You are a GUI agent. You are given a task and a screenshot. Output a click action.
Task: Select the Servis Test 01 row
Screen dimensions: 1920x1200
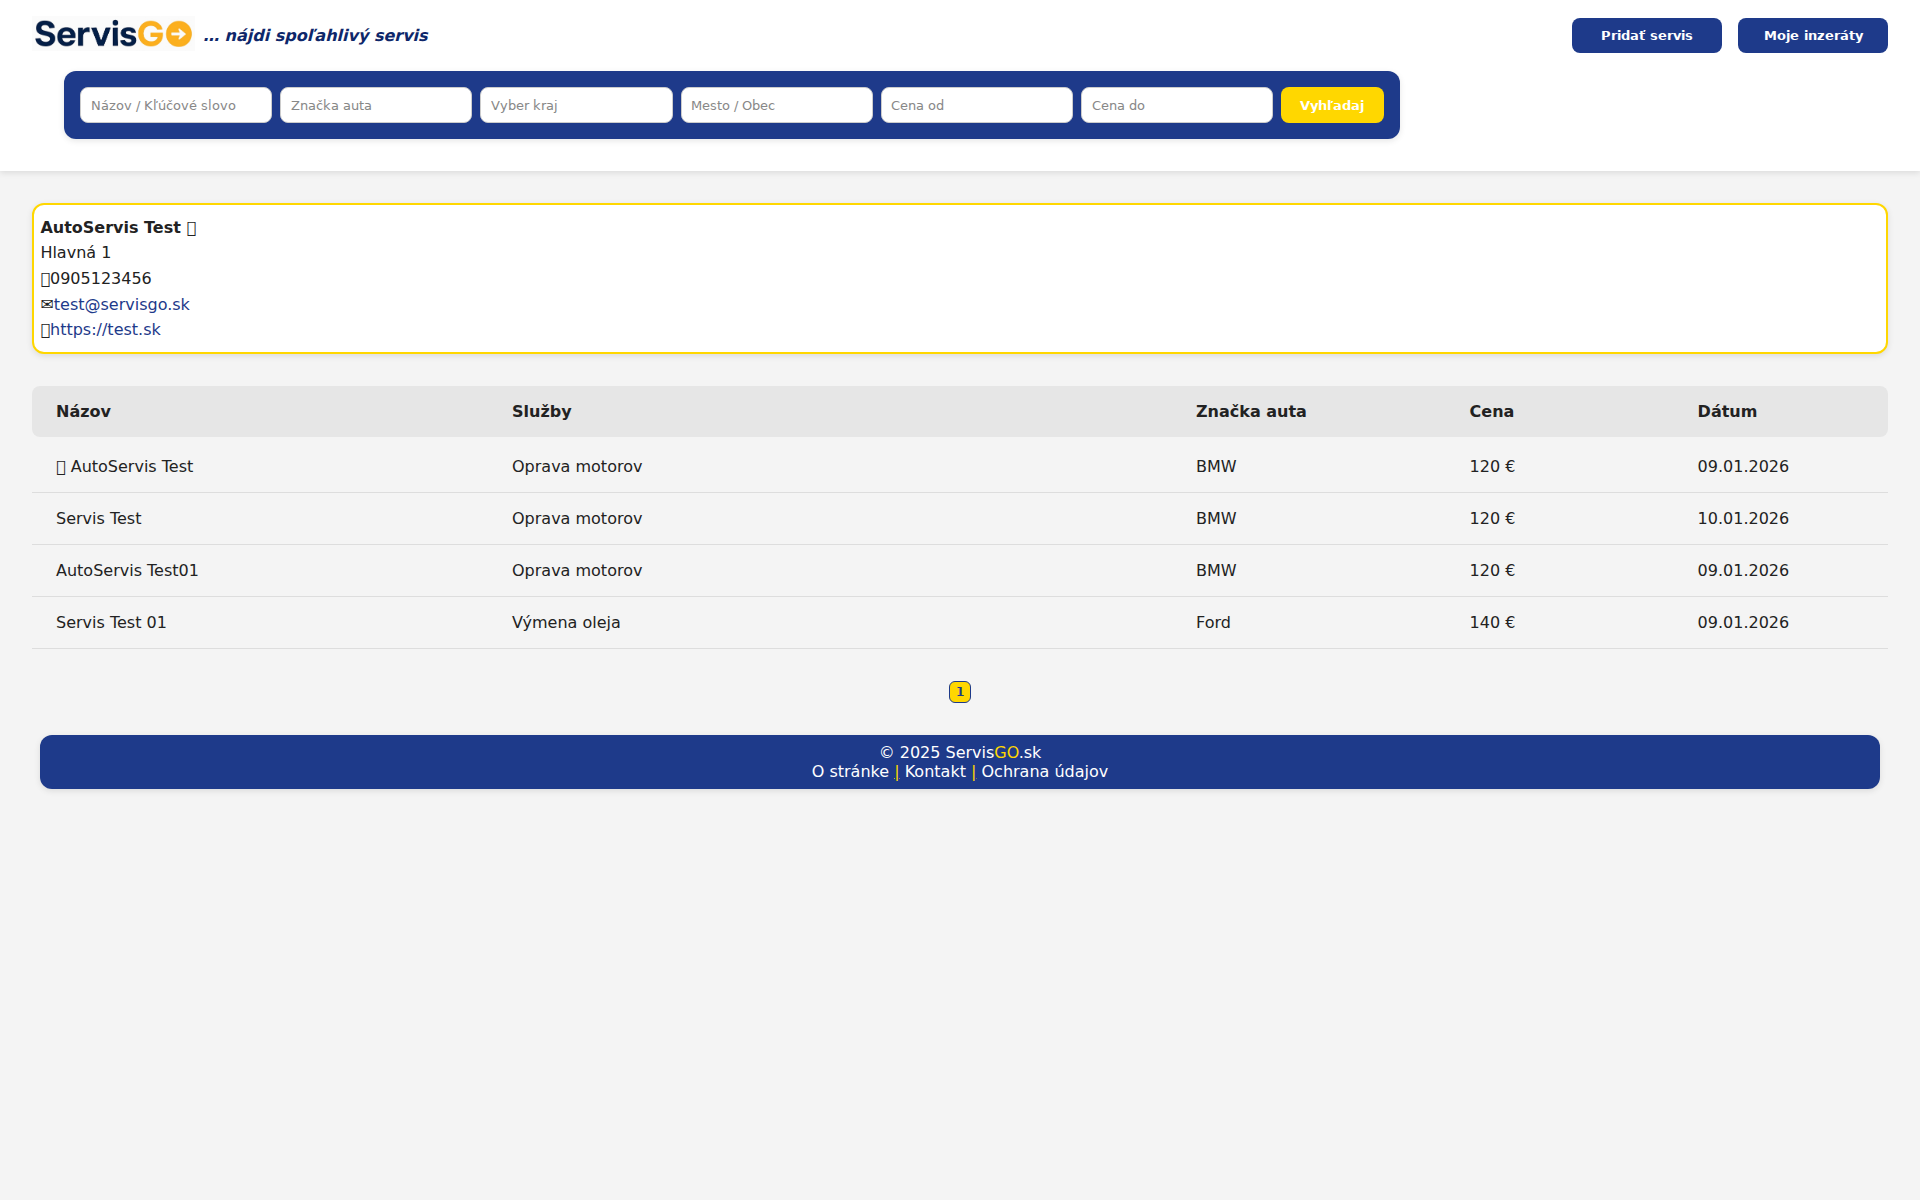pos(111,622)
